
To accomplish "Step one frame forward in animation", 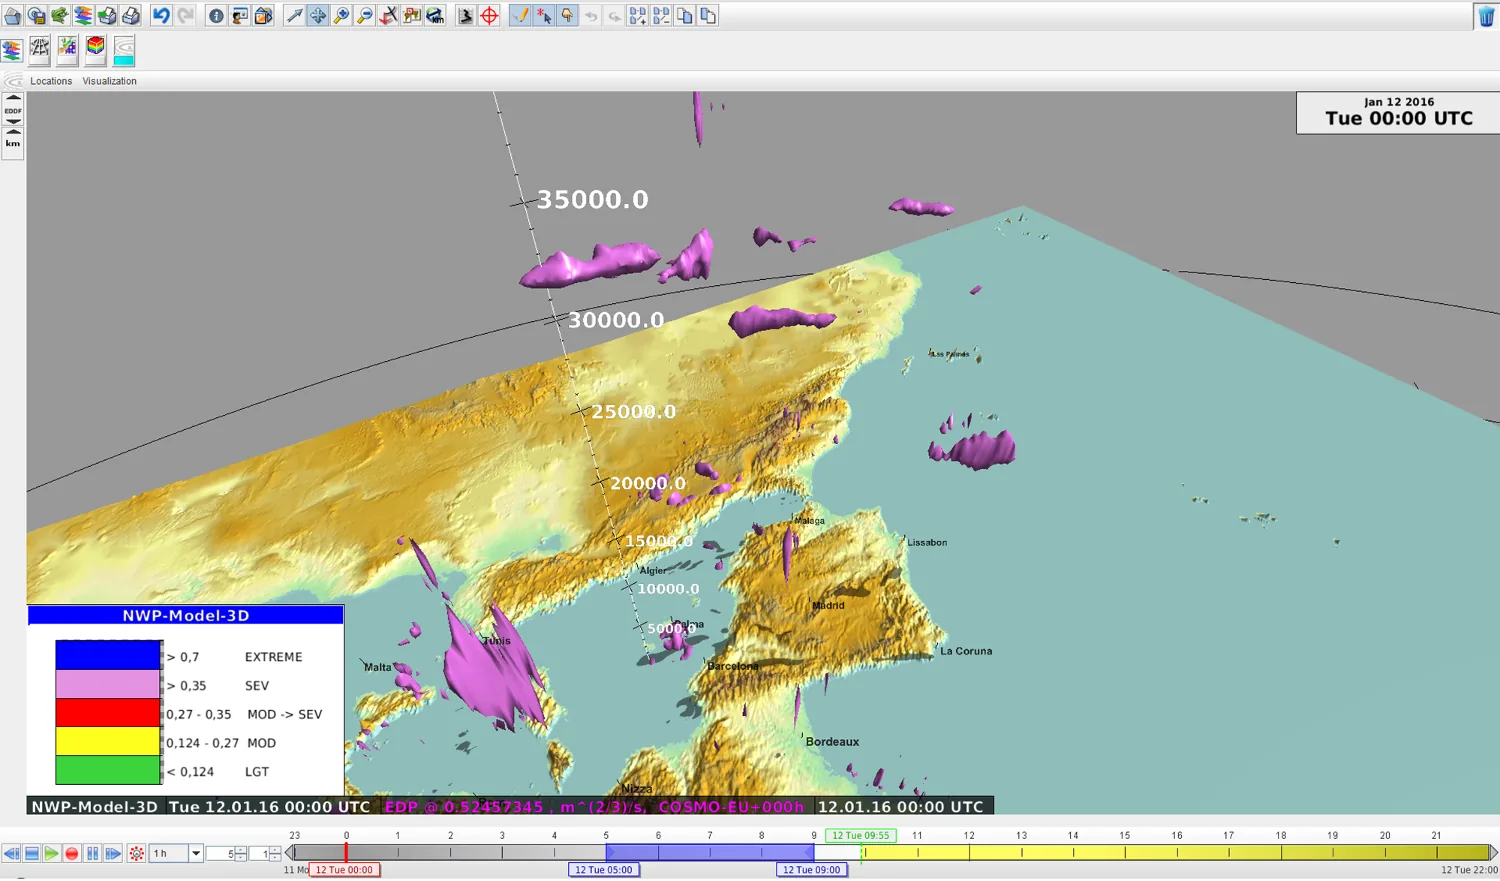I will tap(113, 853).
